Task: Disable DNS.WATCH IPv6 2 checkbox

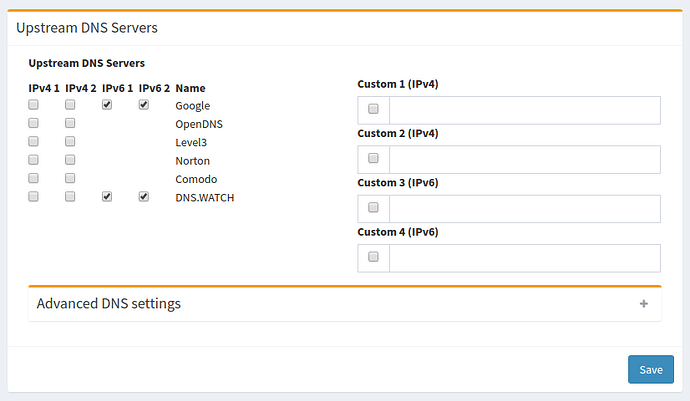Action: [144, 197]
